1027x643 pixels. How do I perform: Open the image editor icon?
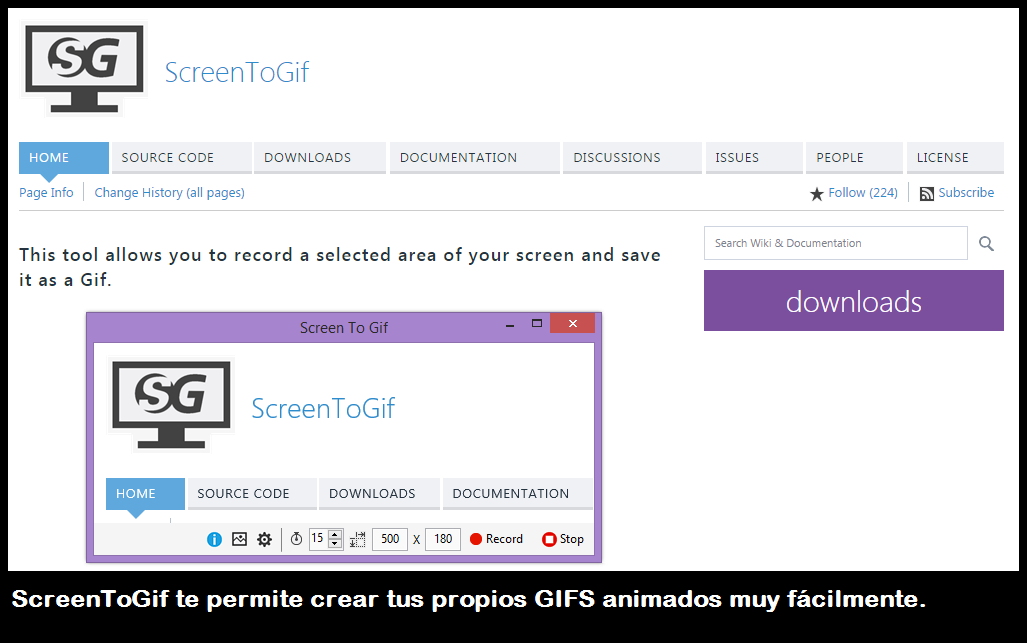[x=239, y=539]
